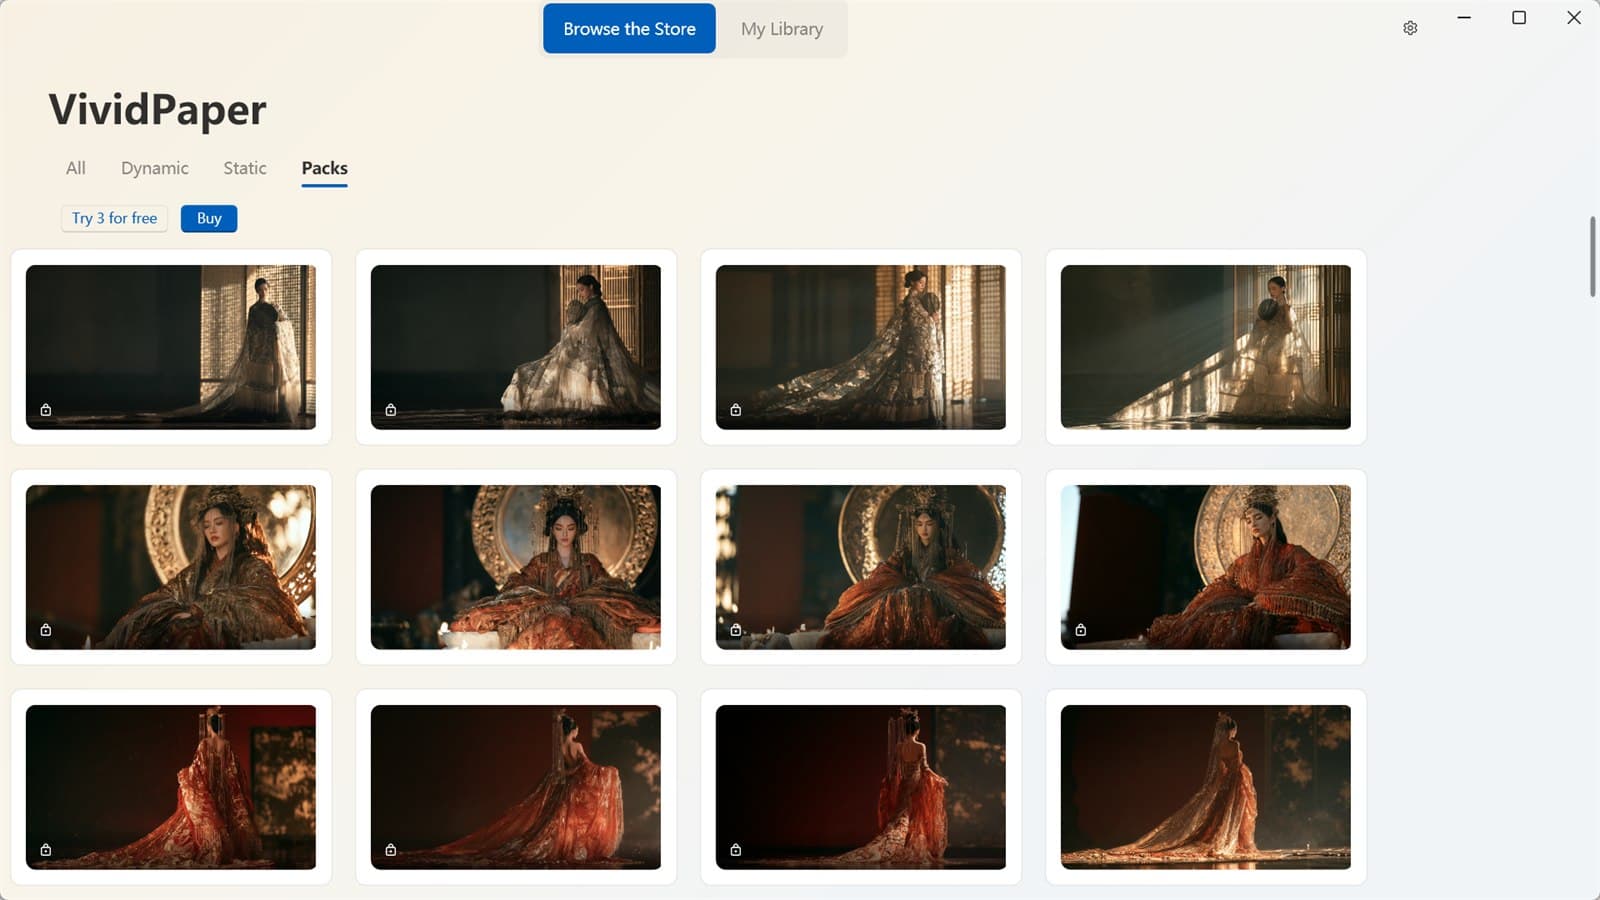Screen dimensions: 1600x900
Task: Click lock icon on veiled woman in red robe wallpaper
Action: [736, 630]
